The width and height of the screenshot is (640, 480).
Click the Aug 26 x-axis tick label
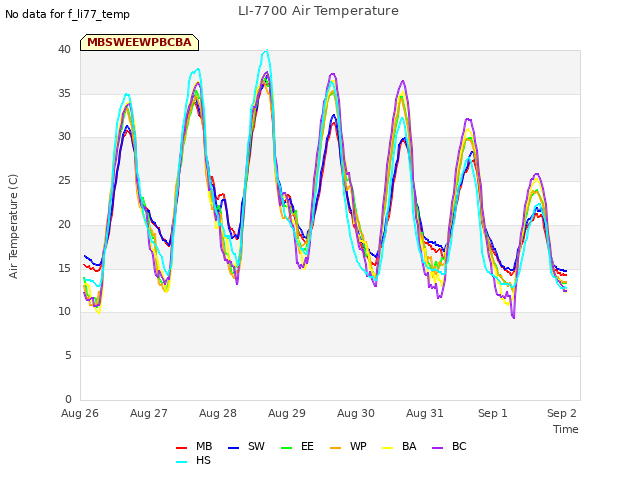click(80, 413)
